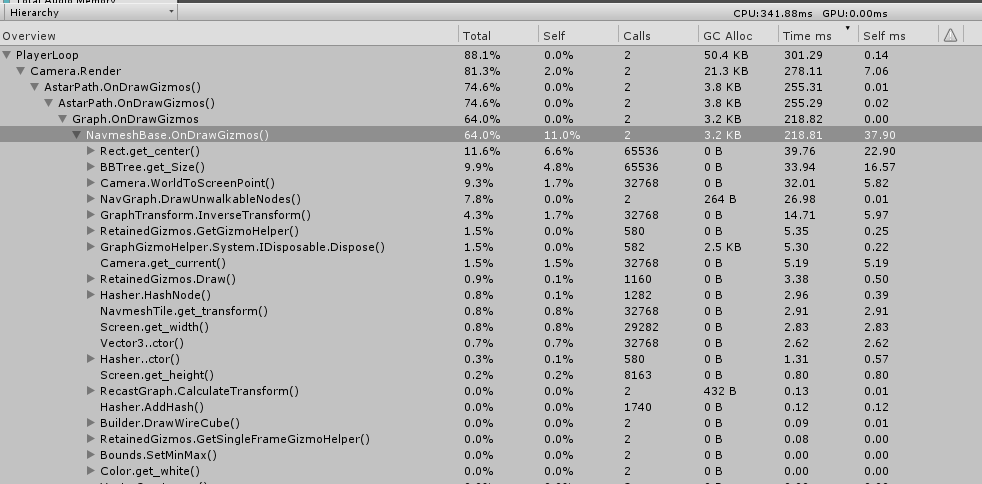This screenshot has height=484, width=982.
Task: Select the Screen.get_height() row
Action: [x=491, y=375]
